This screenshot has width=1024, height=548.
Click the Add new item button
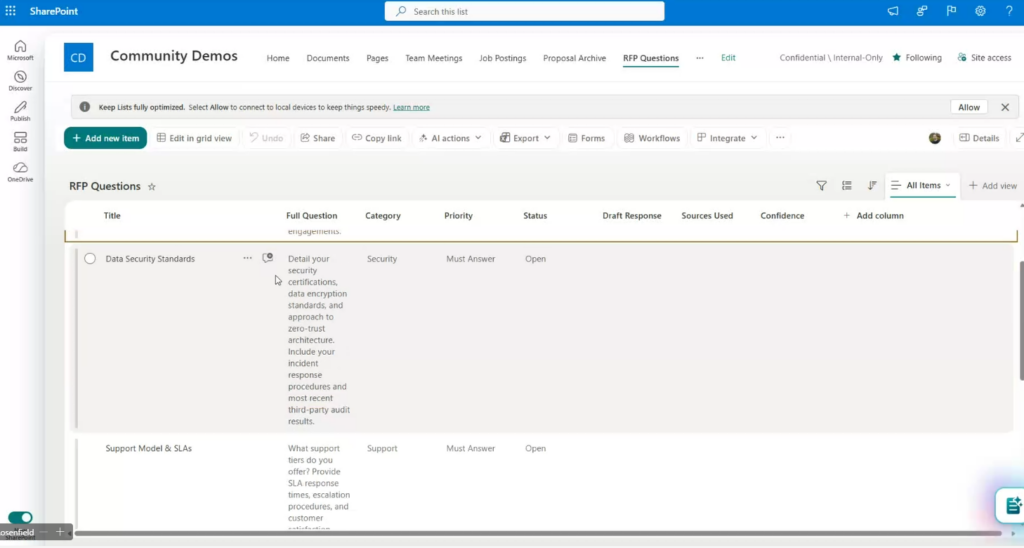point(105,138)
